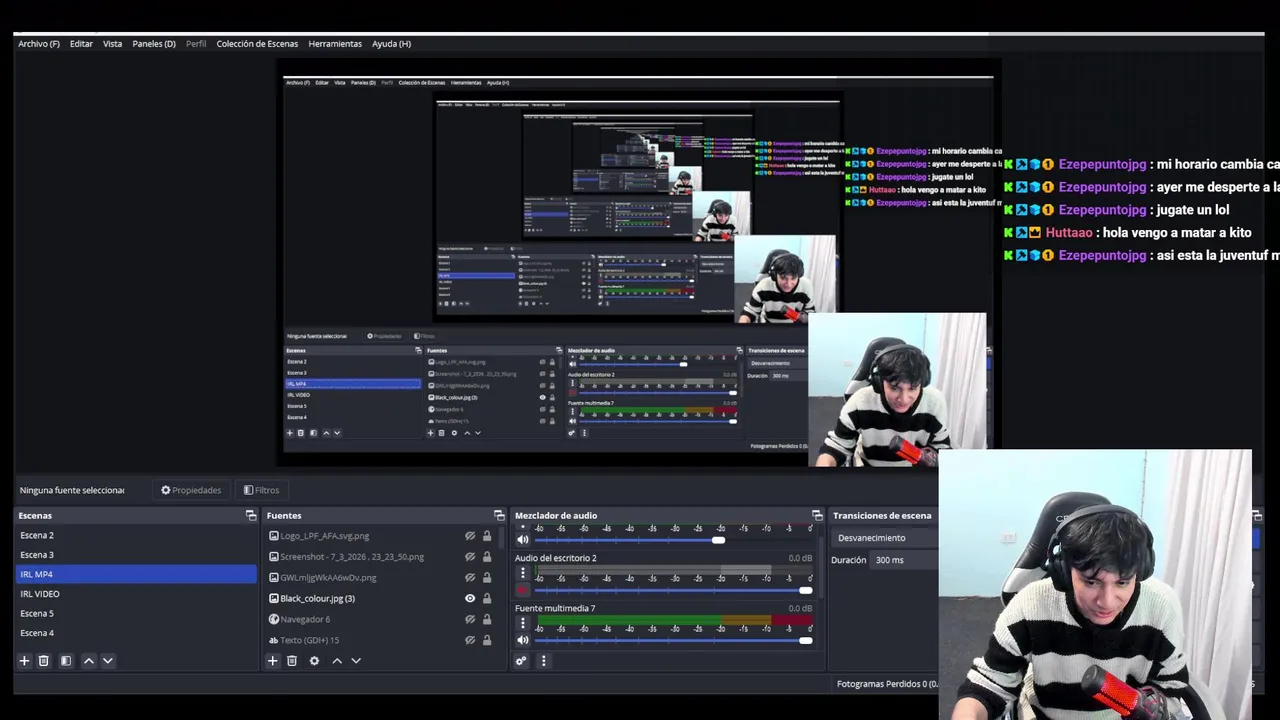Click the browser icon of Navegador 6
Screen dimensions: 1280x720
274,619
